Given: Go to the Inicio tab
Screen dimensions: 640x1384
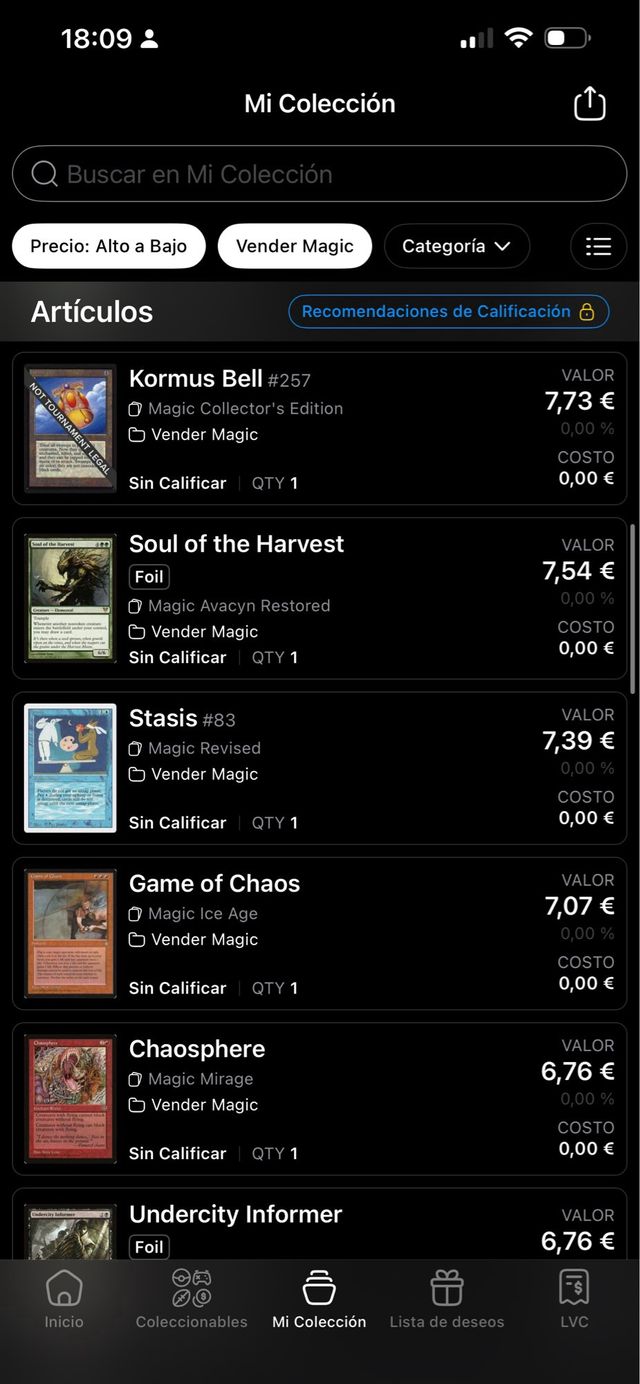Looking at the screenshot, I should tap(64, 1288).
